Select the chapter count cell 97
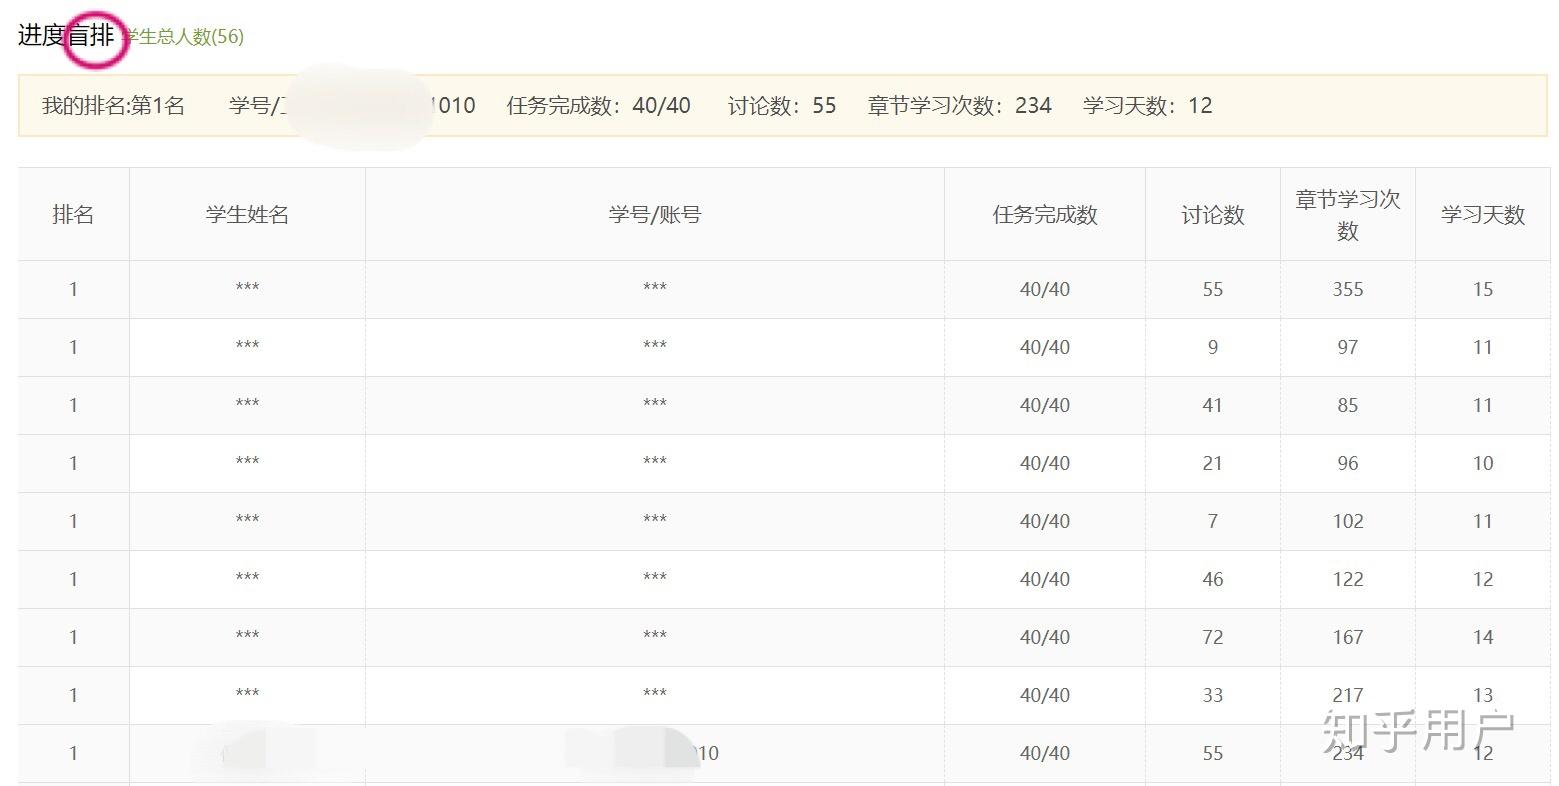The width and height of the screenshot is (1559, 786). click(1347, 347)
